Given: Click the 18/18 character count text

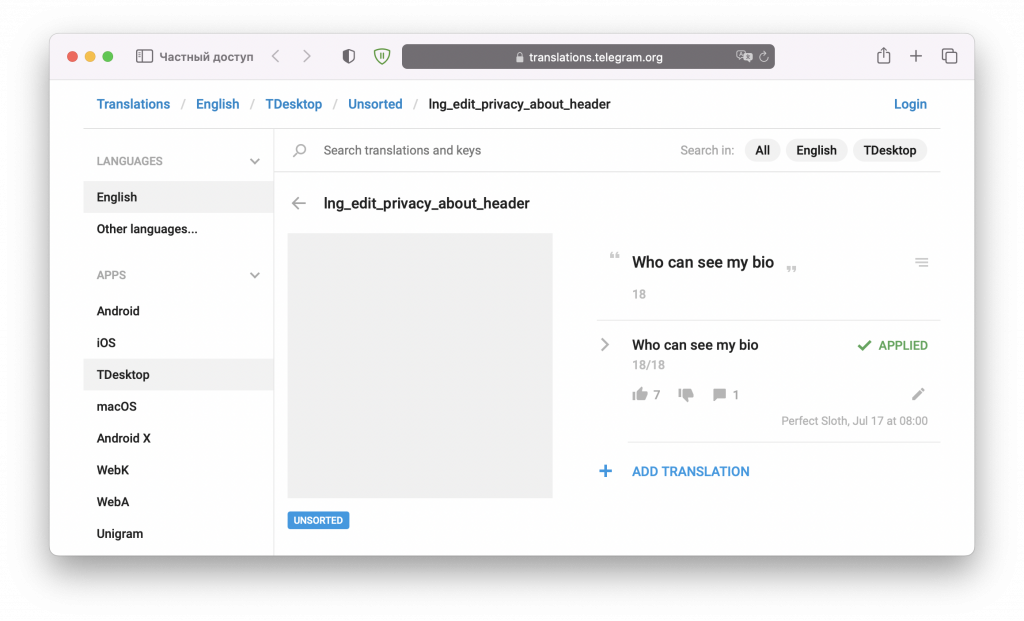Looking at the screenshot, I should click(x=648, y=365).
